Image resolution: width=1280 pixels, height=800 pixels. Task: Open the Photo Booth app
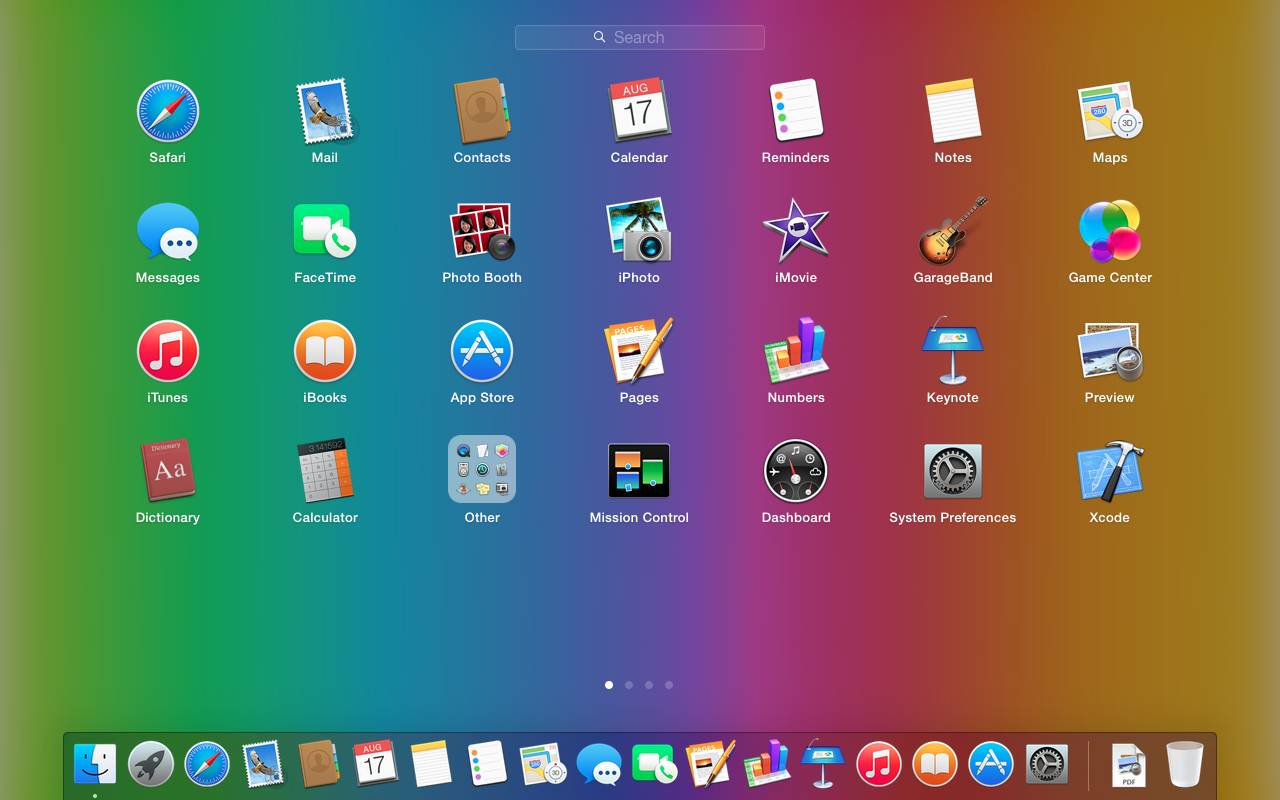click(482, 231)
